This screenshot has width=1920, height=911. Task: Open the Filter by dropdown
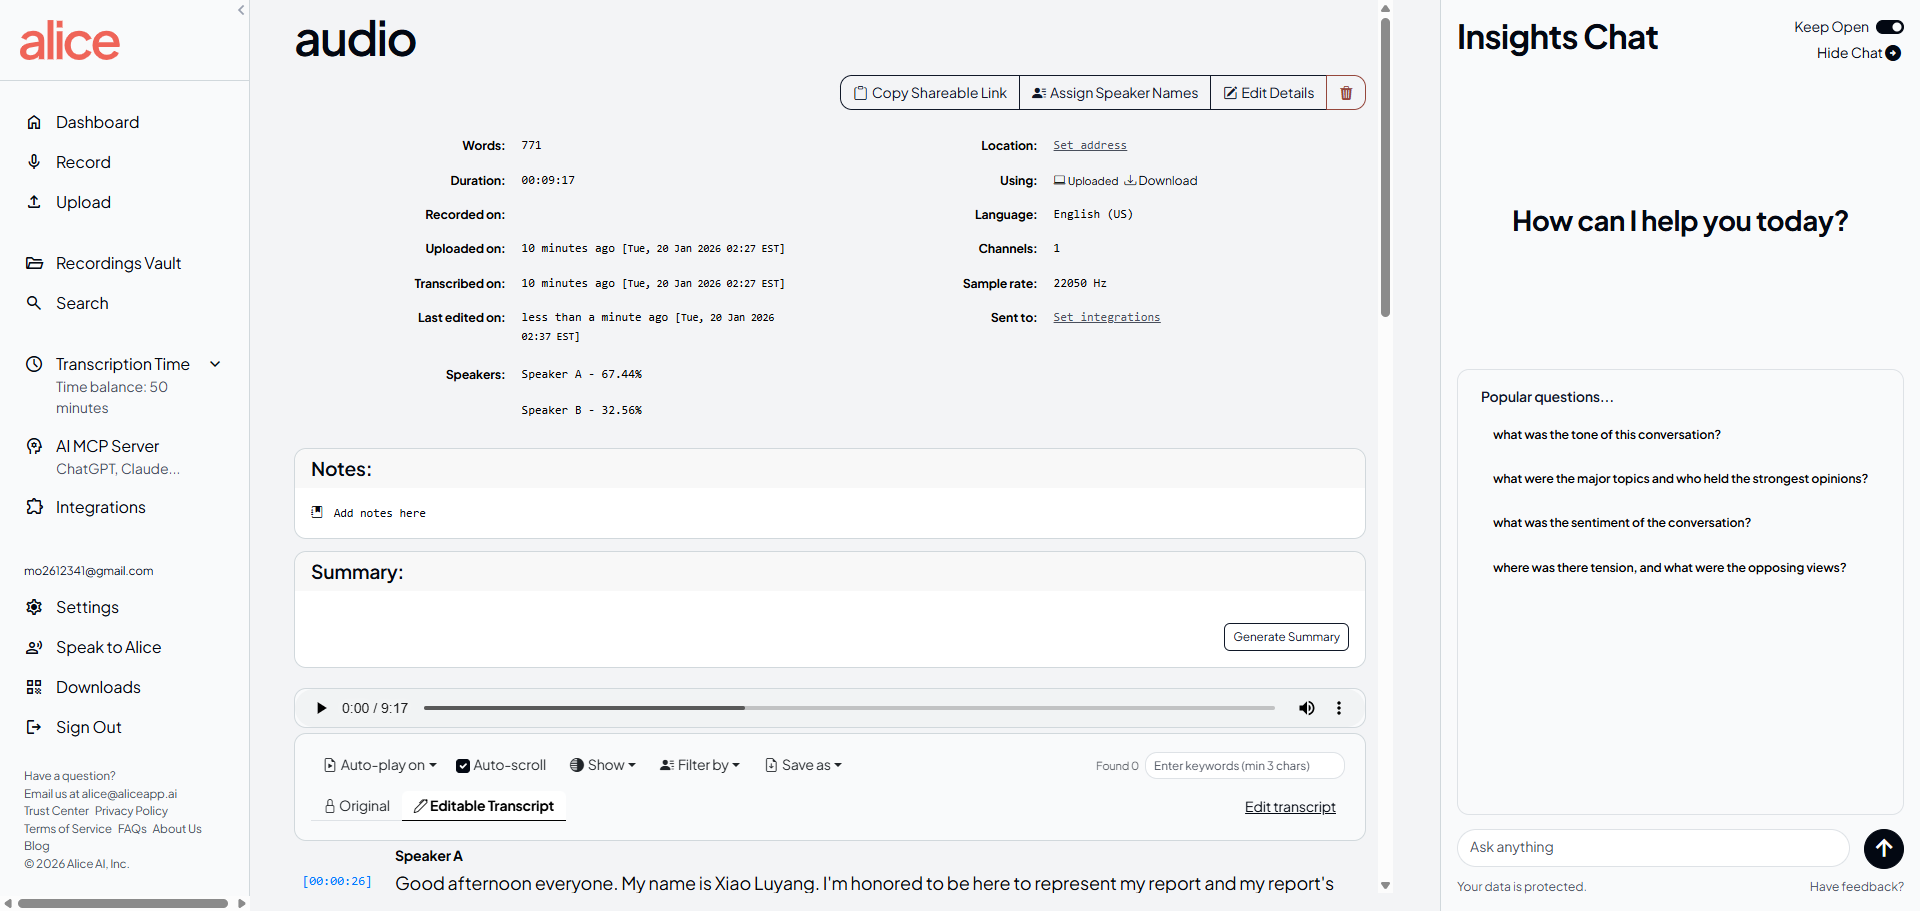700,765
